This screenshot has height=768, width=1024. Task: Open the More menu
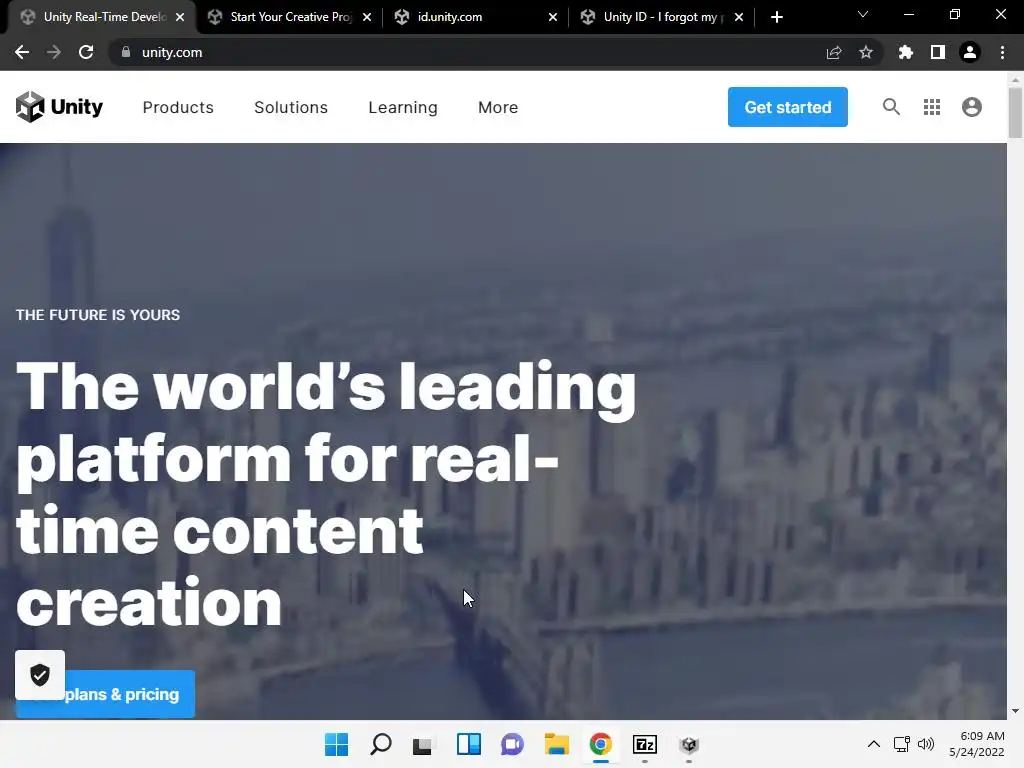[x=498, y=107]
